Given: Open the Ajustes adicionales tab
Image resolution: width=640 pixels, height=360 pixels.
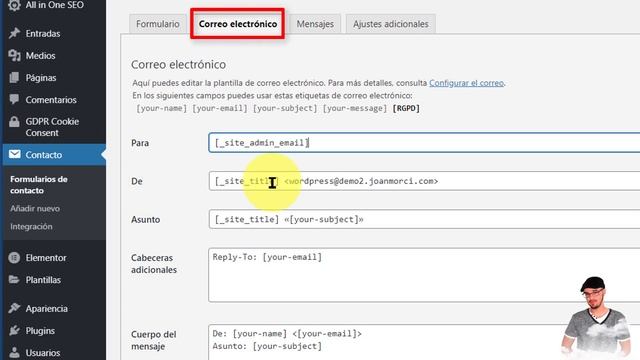Looking at the screenshot, I should click(391, 24).
